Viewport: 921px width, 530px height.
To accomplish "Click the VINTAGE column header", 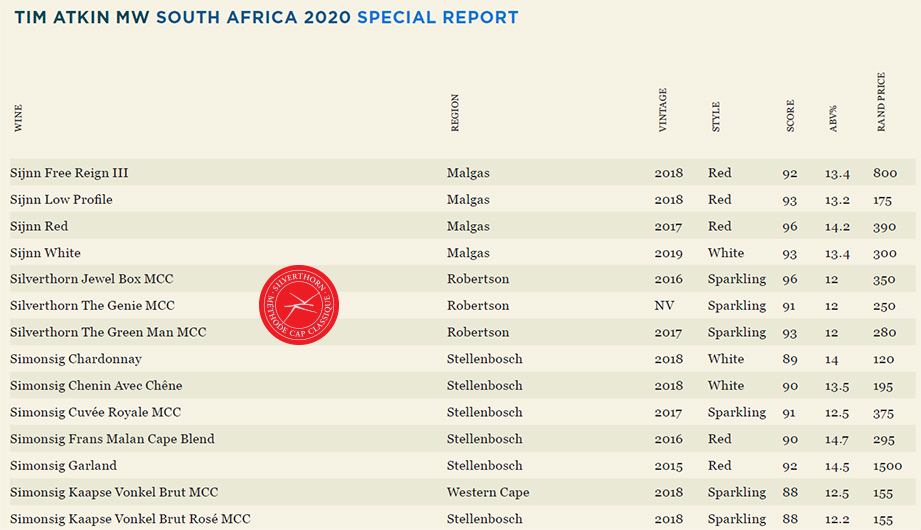I will [663, 110].
